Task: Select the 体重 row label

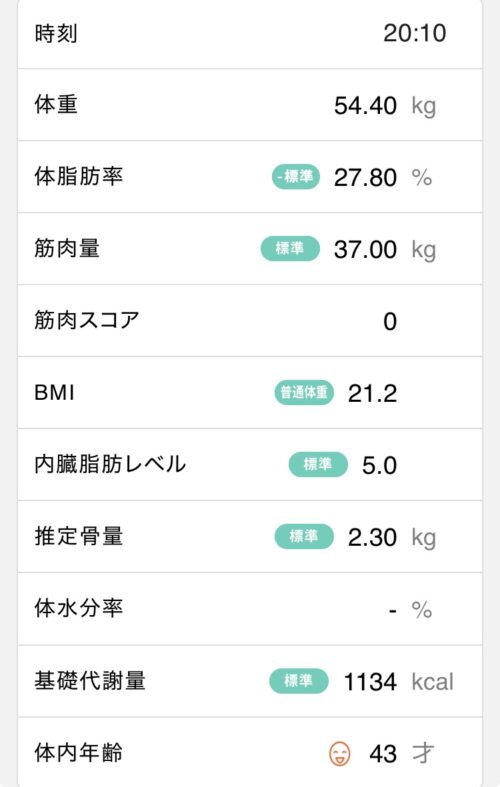Action: [x=56, y=105]
